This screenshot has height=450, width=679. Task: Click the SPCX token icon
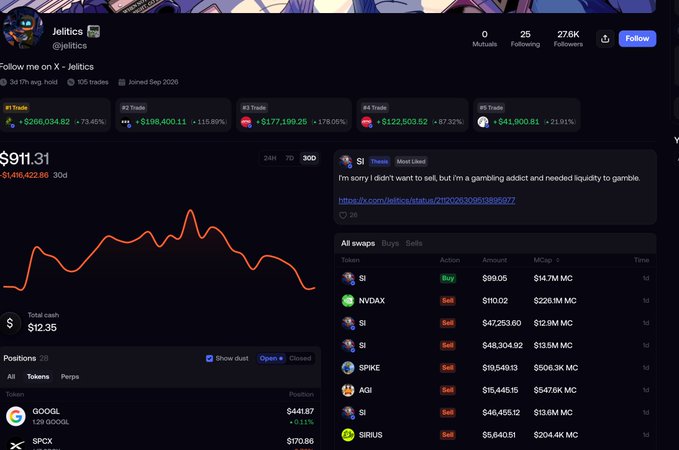tap(16, 444)
